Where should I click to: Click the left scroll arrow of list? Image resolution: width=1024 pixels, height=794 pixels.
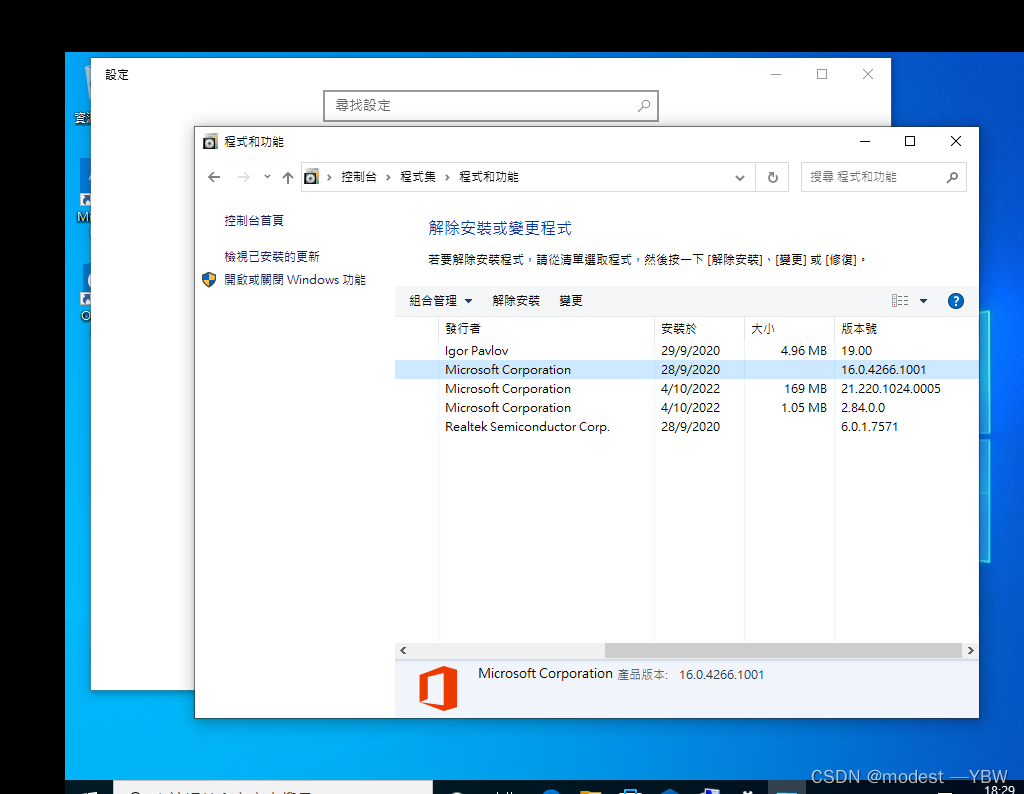(x=403, y=650)
